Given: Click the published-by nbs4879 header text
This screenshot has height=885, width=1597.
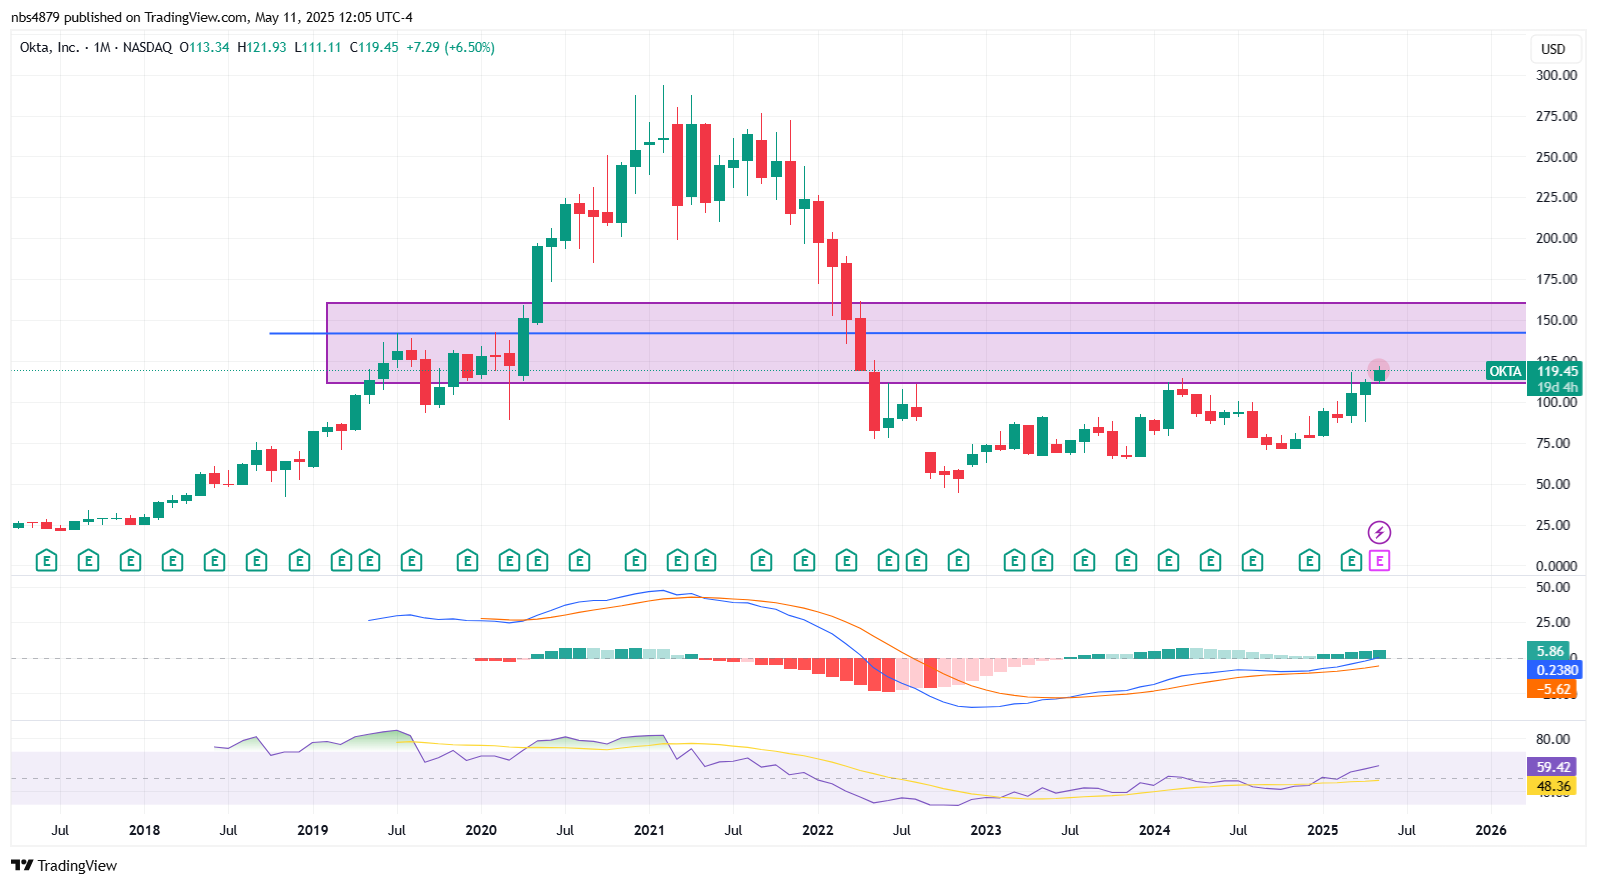Looking at the screenshot, I should pos(212,17).
